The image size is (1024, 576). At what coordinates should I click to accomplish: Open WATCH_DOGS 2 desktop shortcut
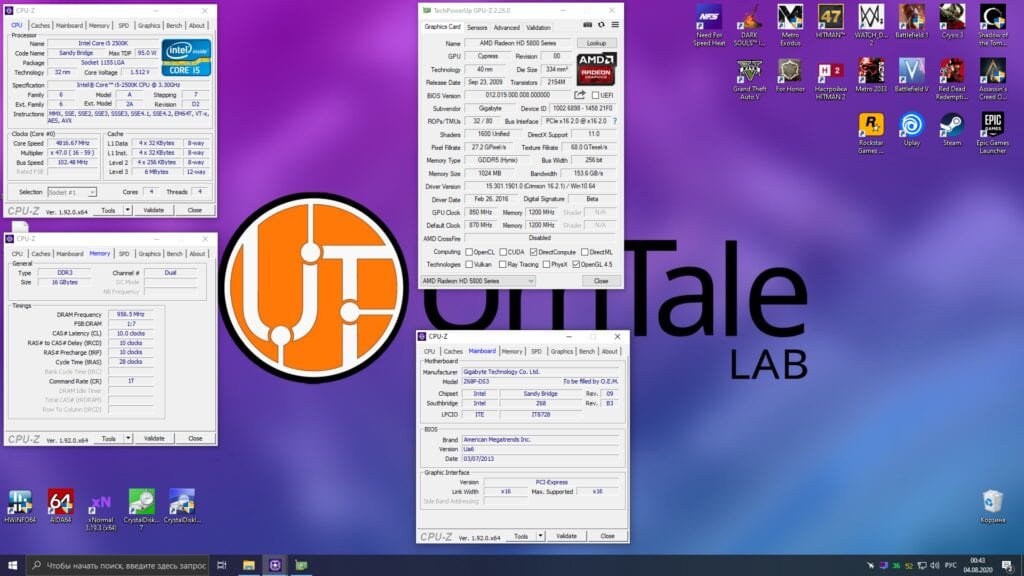click(x=871, y=25)
